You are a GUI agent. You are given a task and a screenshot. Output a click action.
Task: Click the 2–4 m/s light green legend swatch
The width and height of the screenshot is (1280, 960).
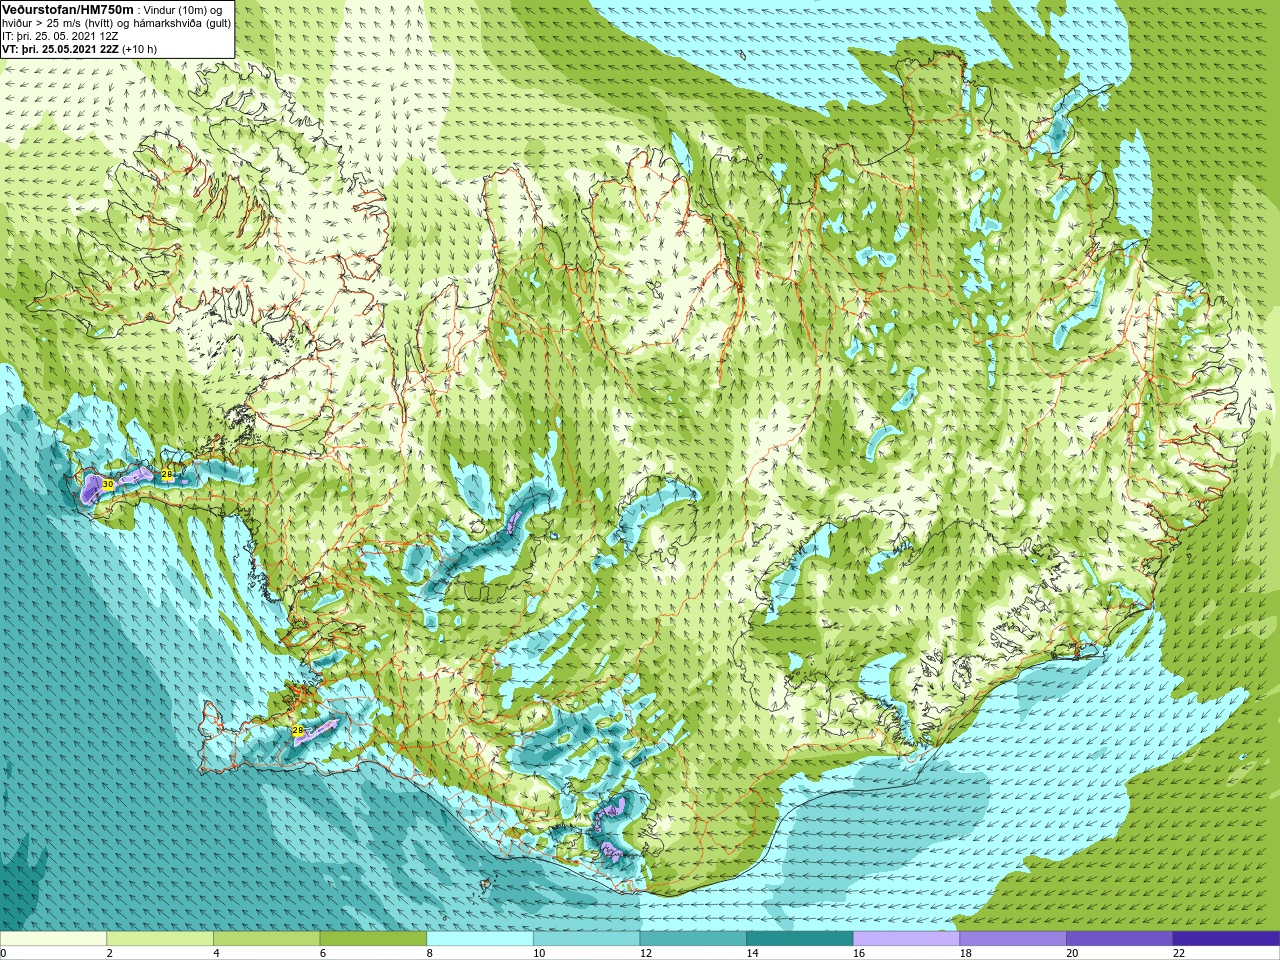(x=160, y=939)
